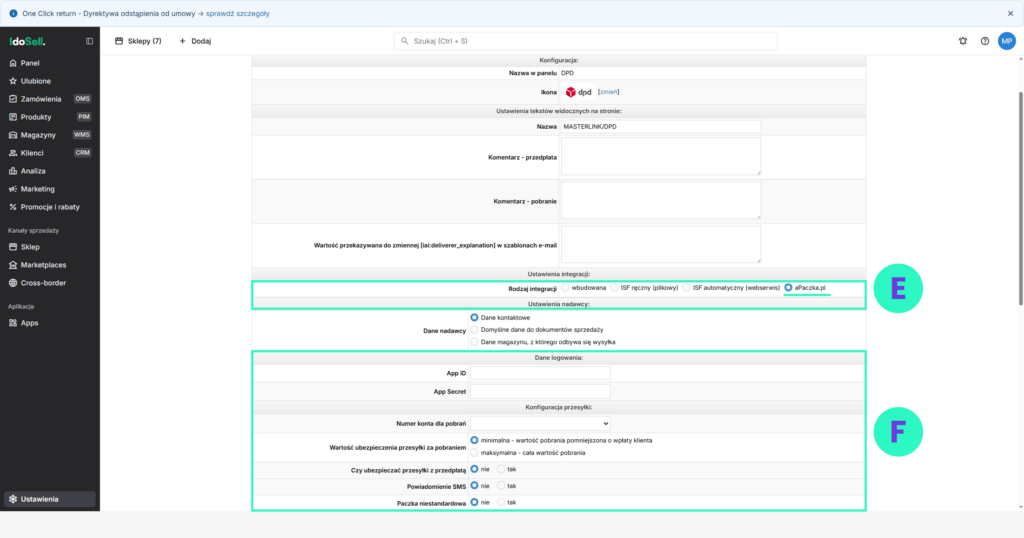Click the page vertical scrollbar

point(1021,198)
